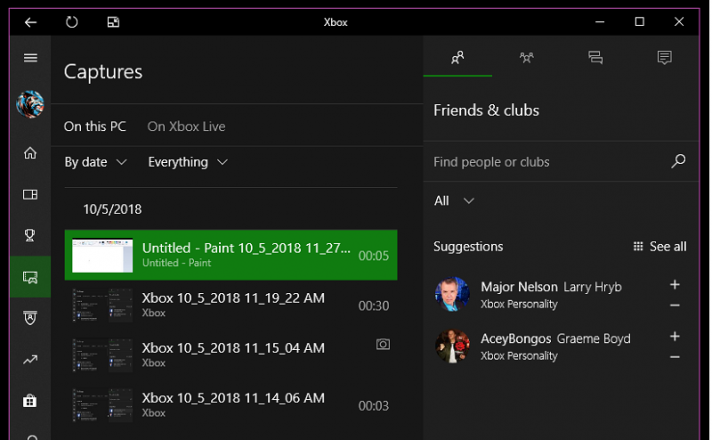Viewport: 712px width, 440px height.
Task: Select the Xbox 11_14_06 AM capture
Action: tap(231, 405)
